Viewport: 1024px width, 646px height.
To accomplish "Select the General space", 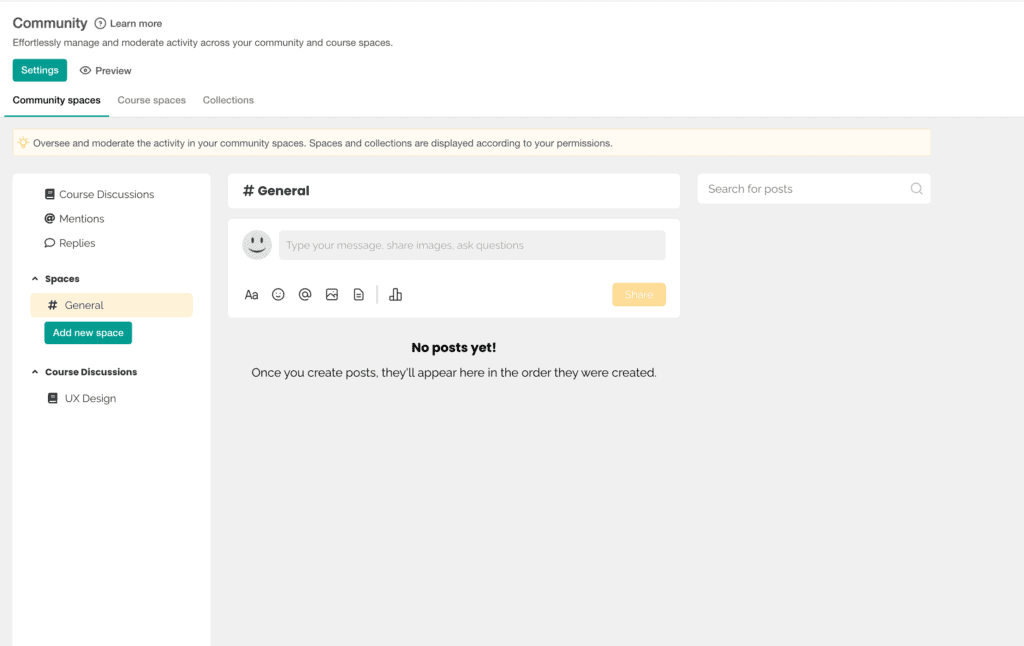I will point(84,305).
